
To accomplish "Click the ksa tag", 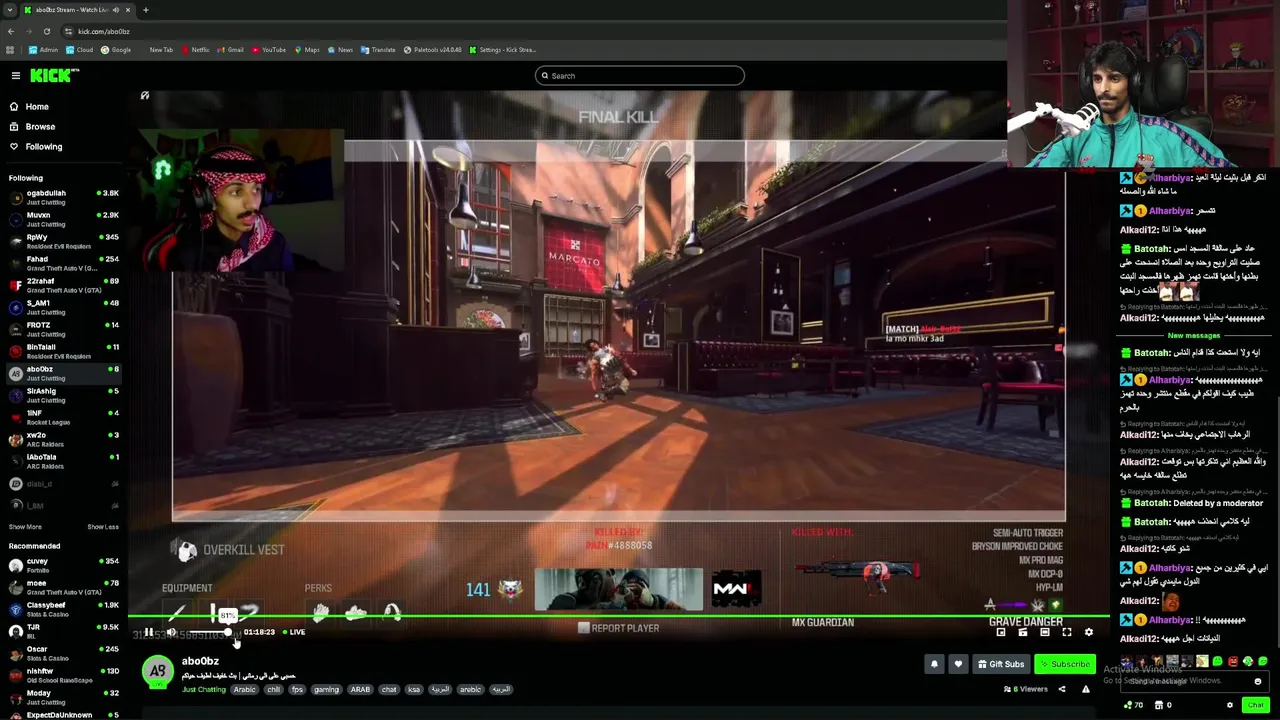I will pyautogui.click(x=413, y=689).
